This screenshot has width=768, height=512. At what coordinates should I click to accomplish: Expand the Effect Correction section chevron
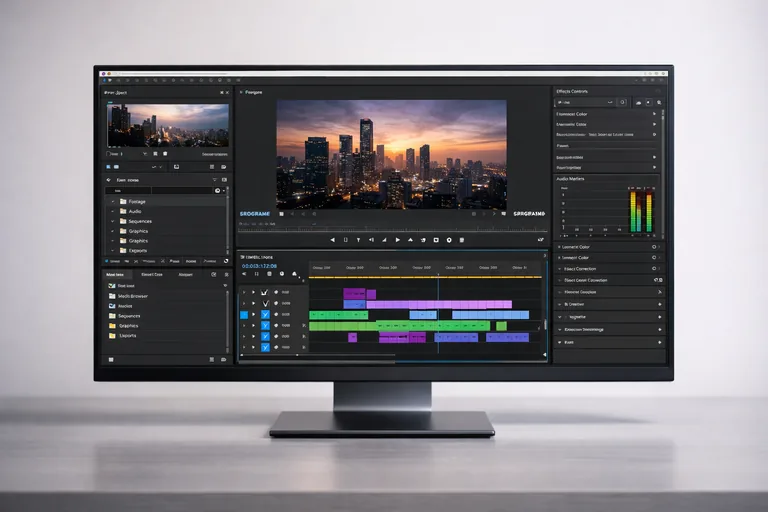click(x=559, y=269)
